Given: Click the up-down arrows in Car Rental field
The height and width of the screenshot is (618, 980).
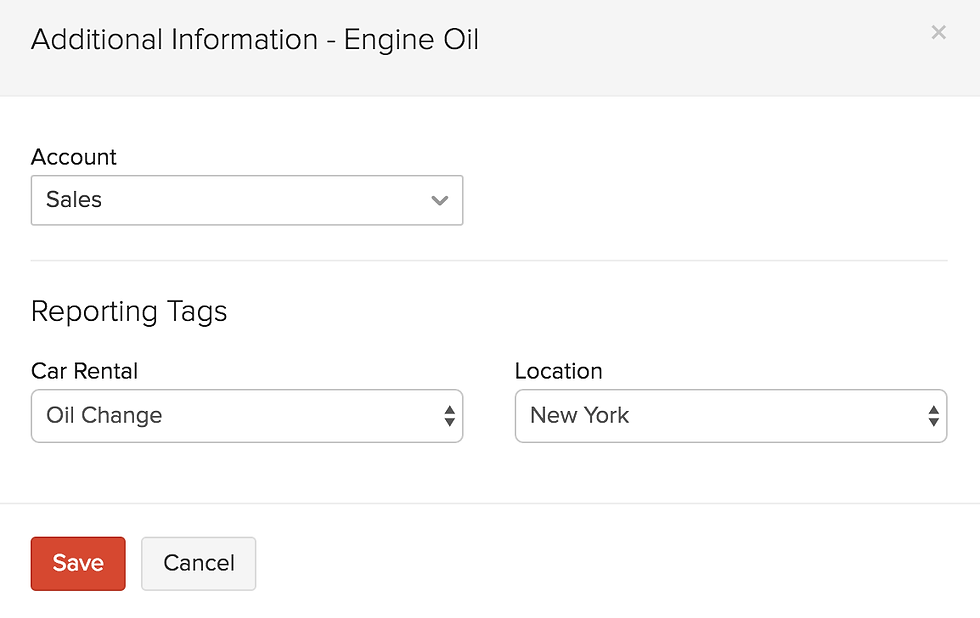Looking at the screenshot, I should point(449,416).
